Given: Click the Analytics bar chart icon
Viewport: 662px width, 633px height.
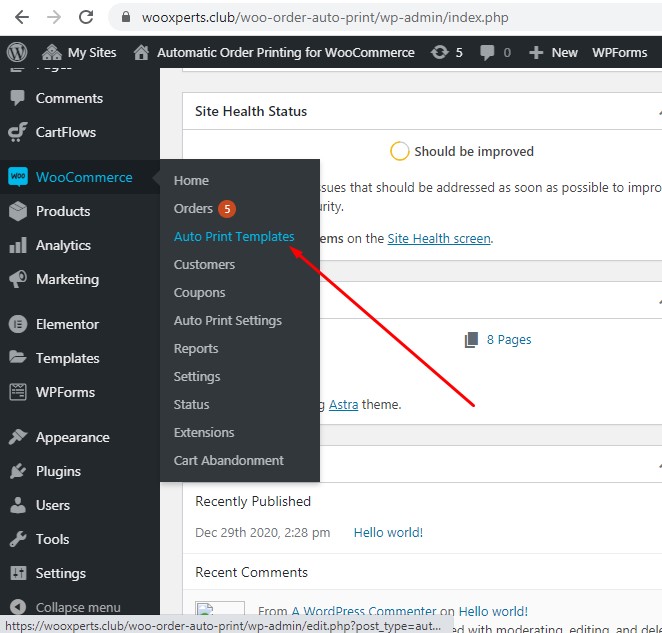Looking at the screenshot, I should pos(18,245).
